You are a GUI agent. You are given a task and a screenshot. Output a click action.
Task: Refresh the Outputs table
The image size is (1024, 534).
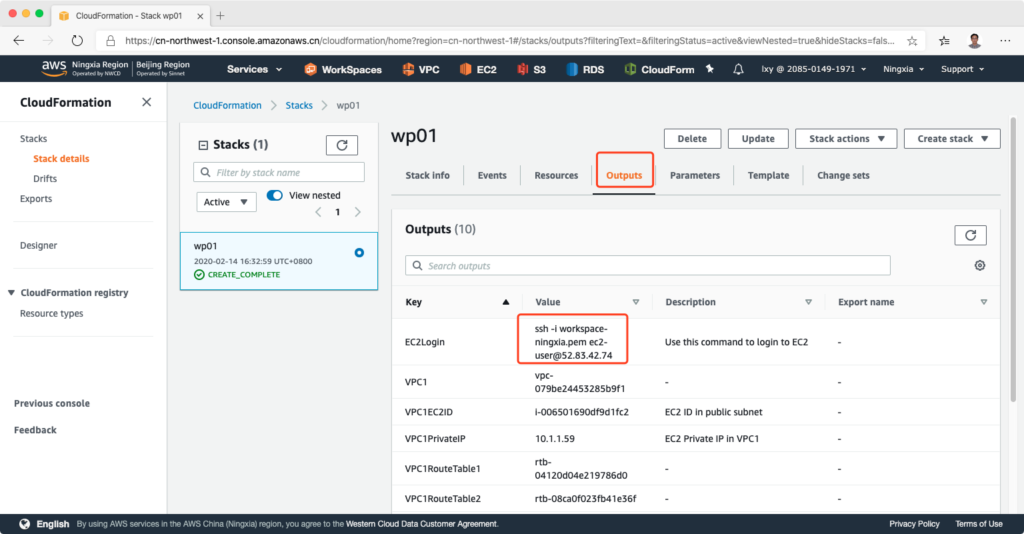[x=970, y=234]
